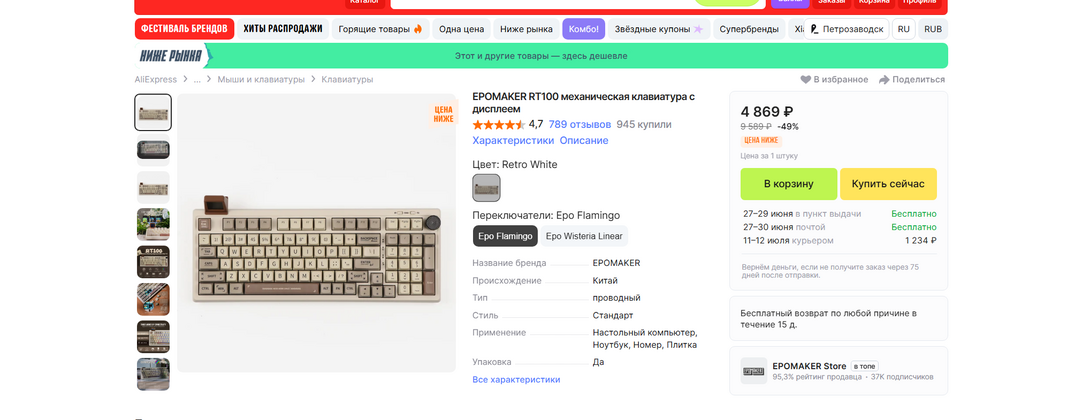Click the EPOMAKER Store logo icon
Screen dimensions: 1090x420
754,371
